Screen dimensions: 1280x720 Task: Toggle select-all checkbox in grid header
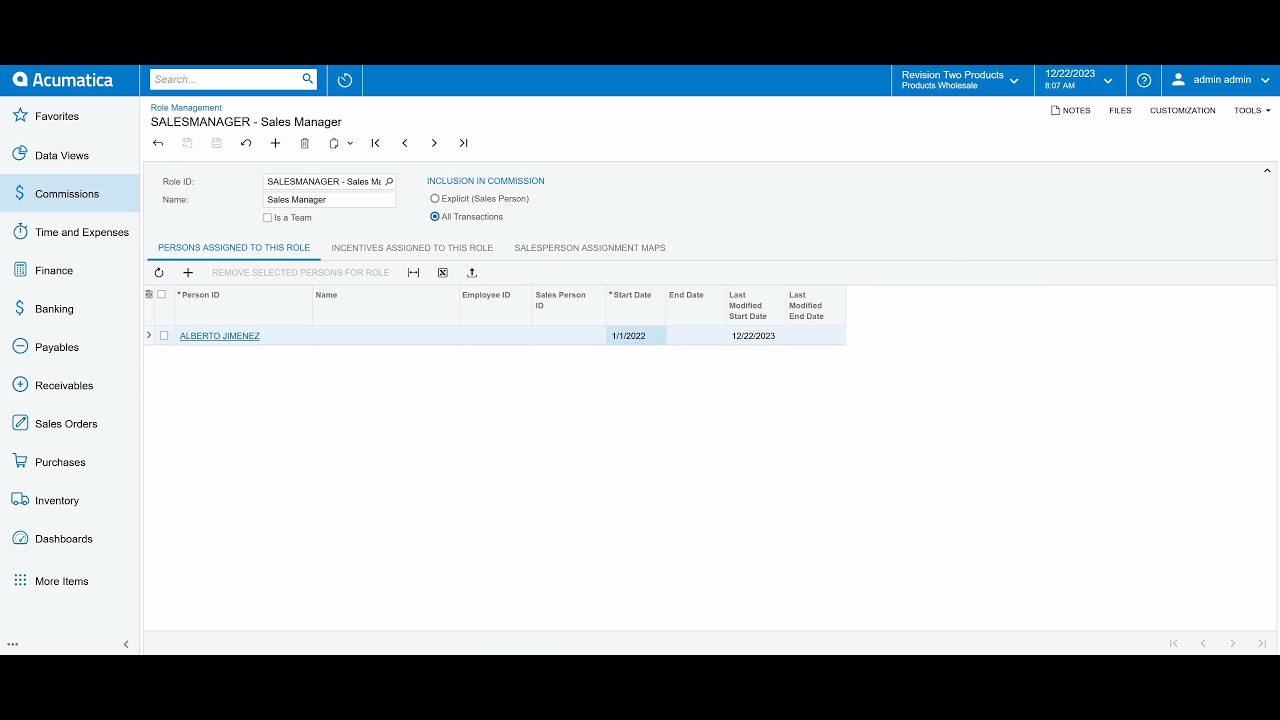pyautogui.click(x=161, y=294)
